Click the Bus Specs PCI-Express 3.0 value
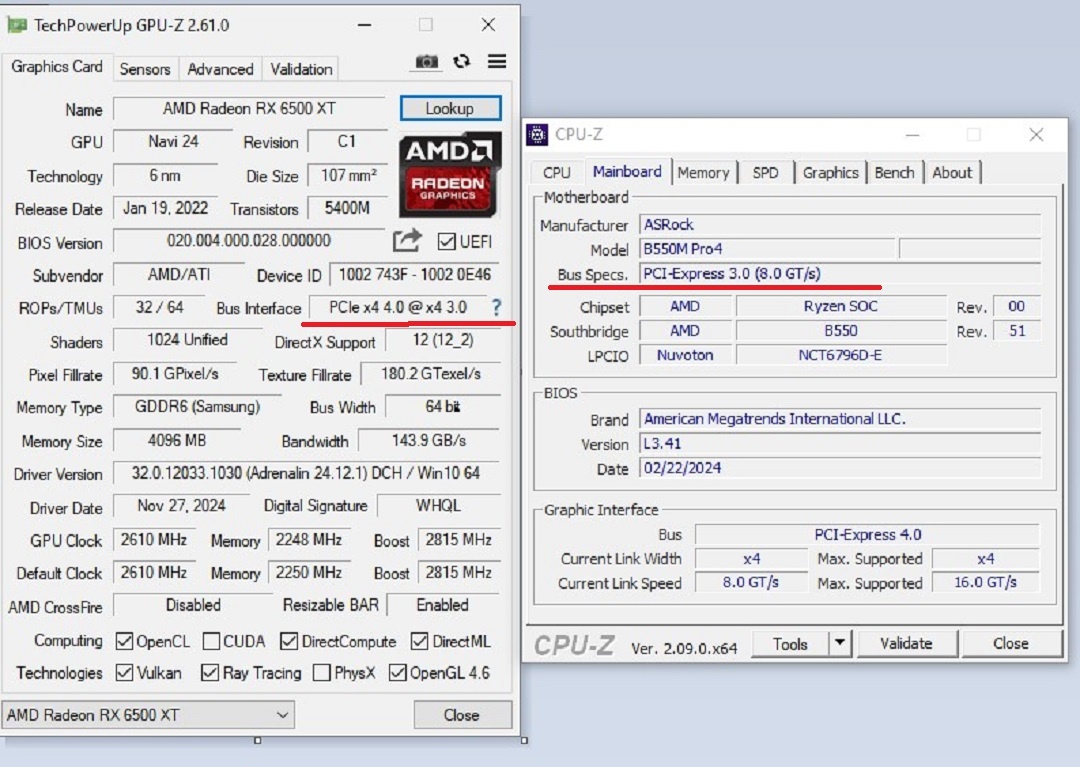 point(840,273)
